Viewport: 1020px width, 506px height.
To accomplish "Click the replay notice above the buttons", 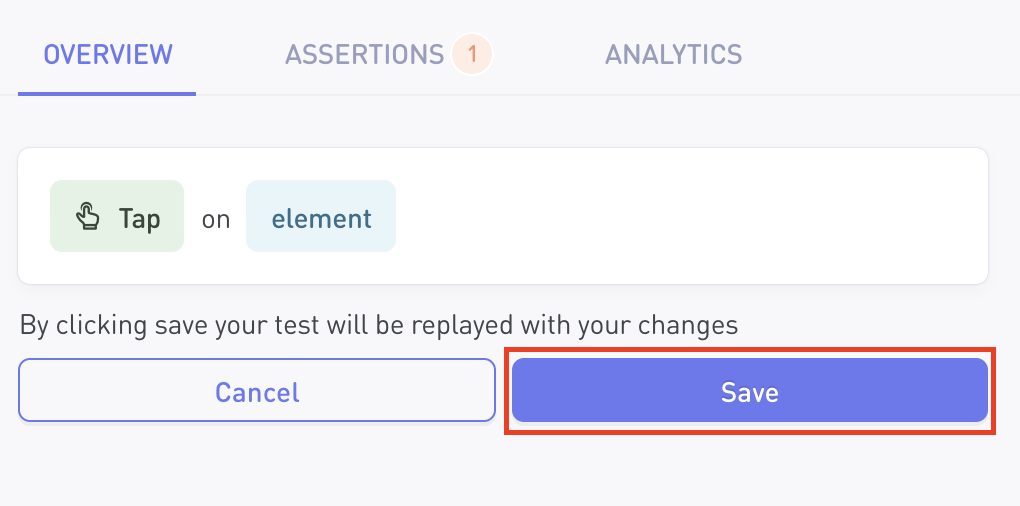I will [378, 325].
